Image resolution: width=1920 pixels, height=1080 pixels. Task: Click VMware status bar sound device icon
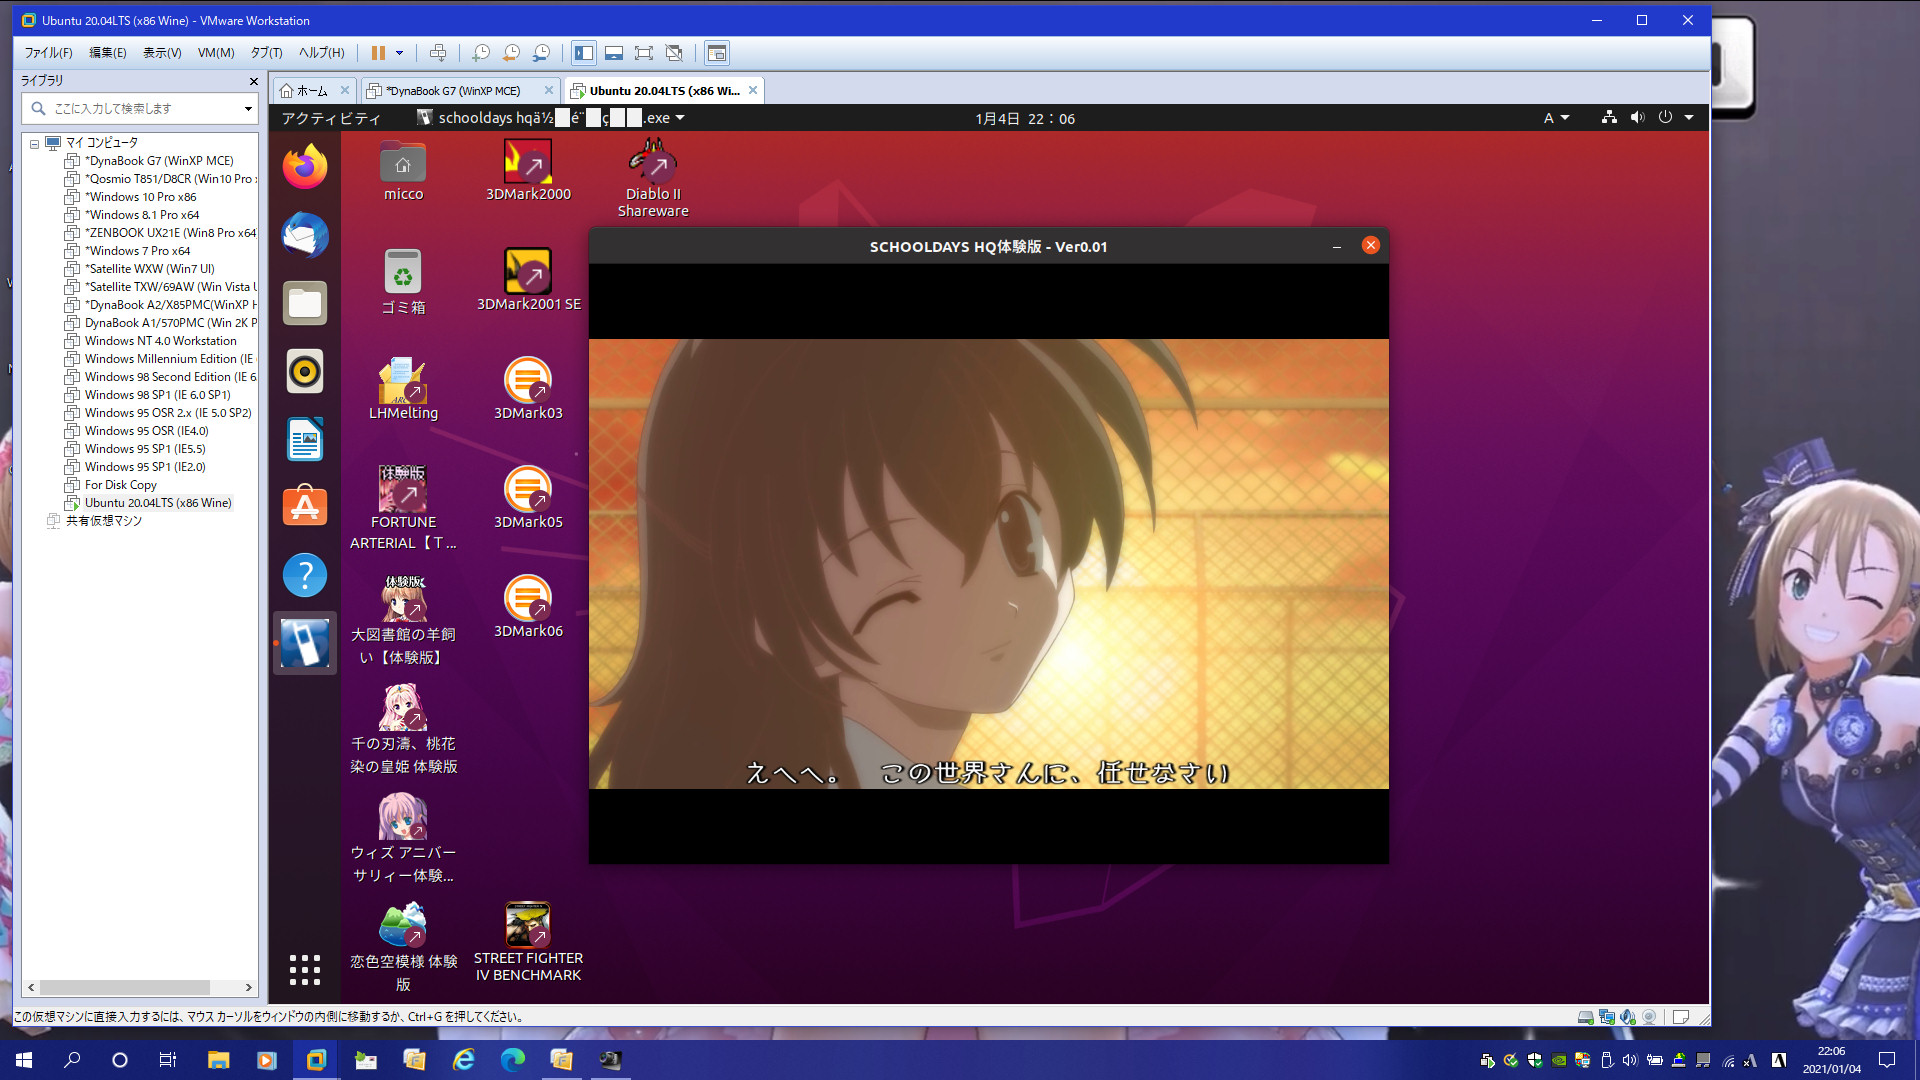(1628, 1017)
